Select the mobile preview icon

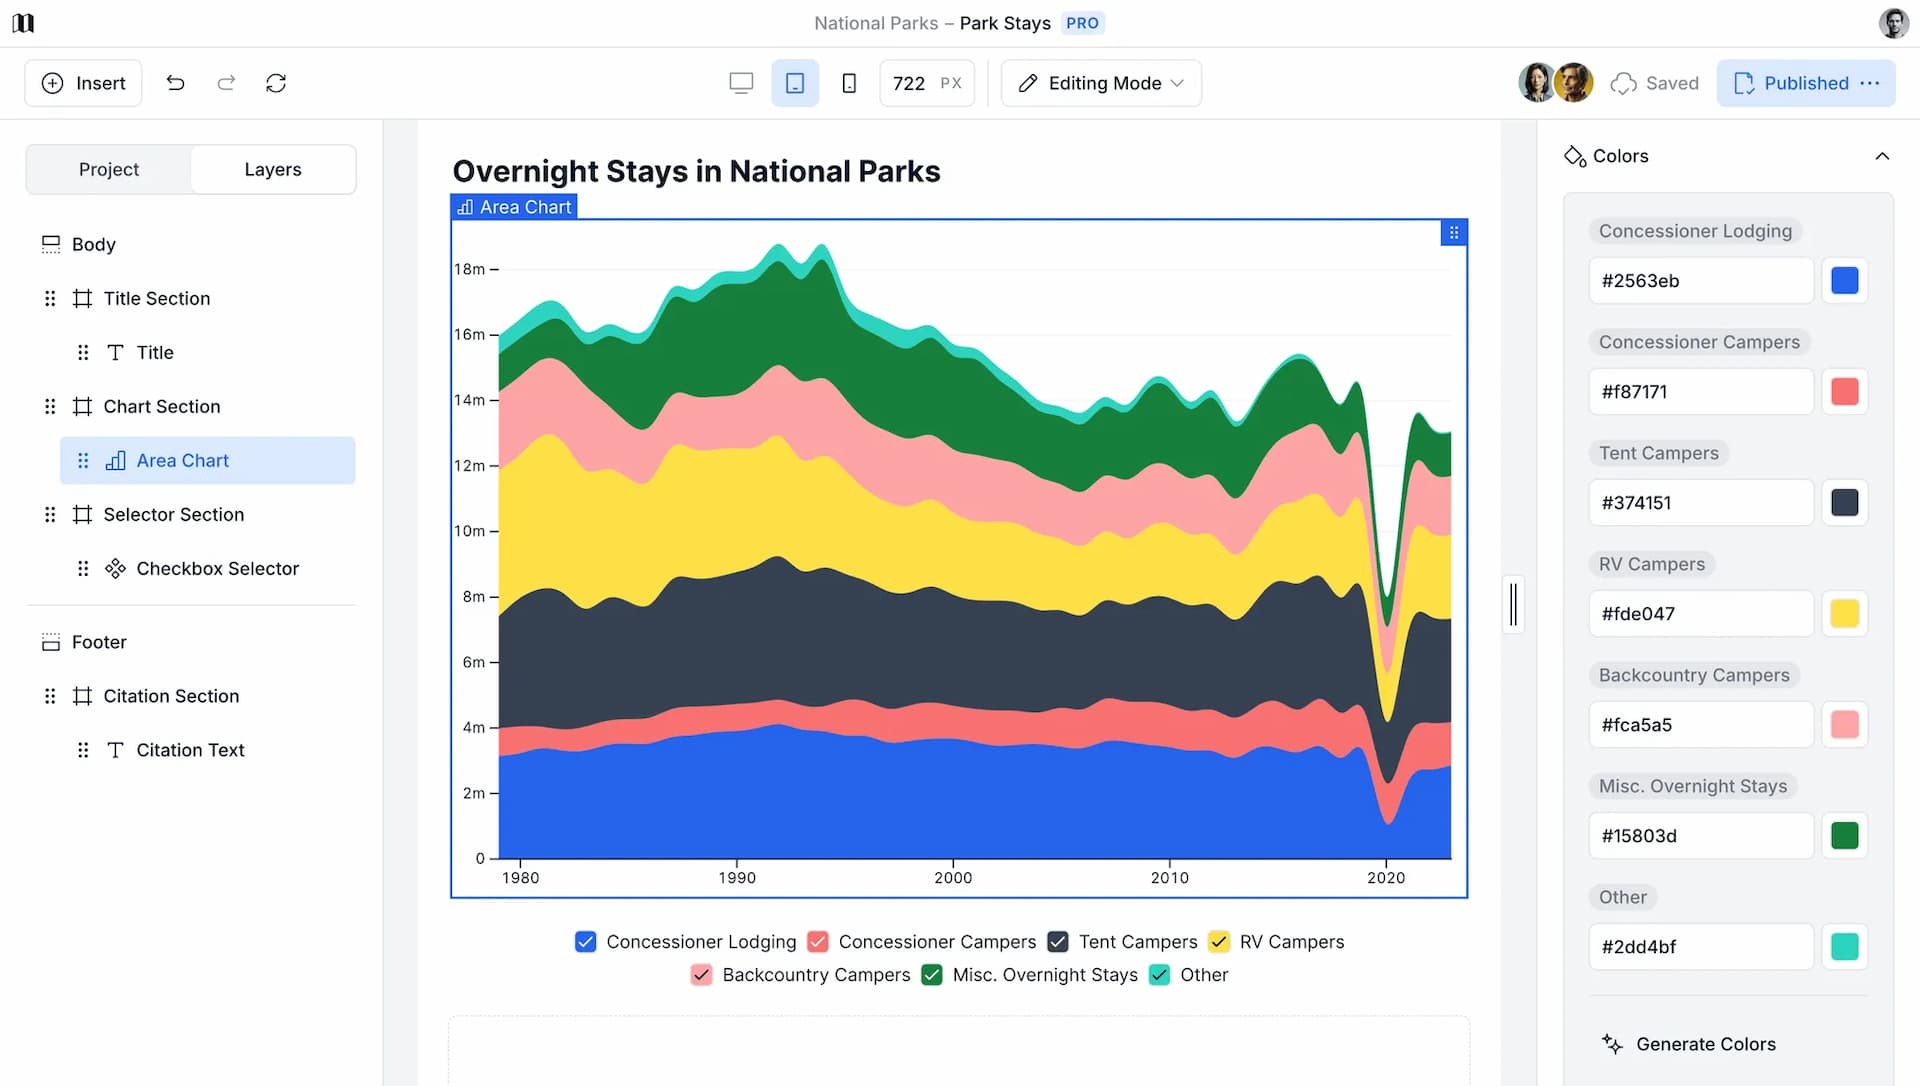[848, 83]
